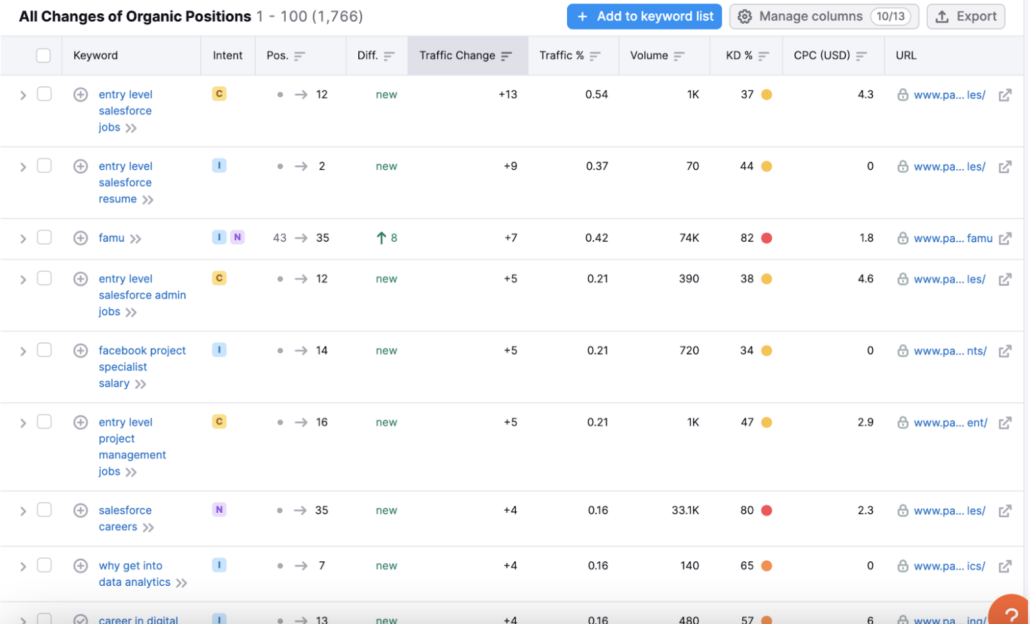Image resolution: width=1030 pixels, height=624 pixels.
Task: Click the plus-circle icon beside the famu keyword
Action: (80, 238)
